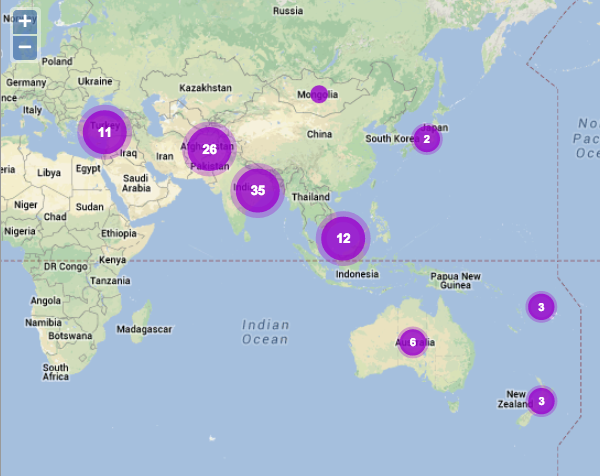
Task: Click the Kenya label
Action: point(112,260)
